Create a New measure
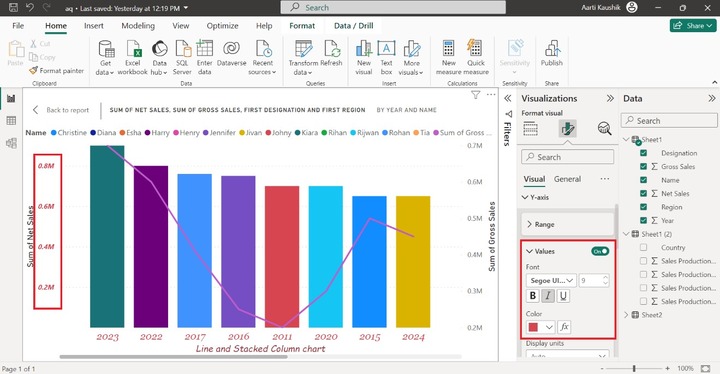Image resolution: width=720 pixels, height=374 pixels. pos(449,57)
